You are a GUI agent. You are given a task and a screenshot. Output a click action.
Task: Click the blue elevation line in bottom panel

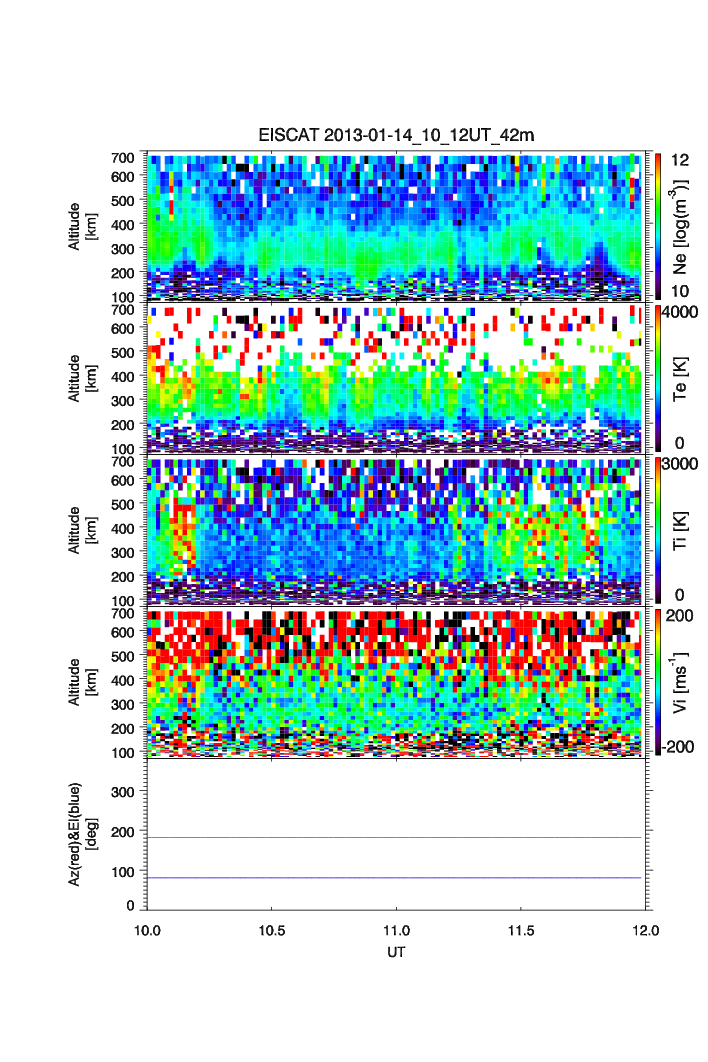[x=394, y=878]
